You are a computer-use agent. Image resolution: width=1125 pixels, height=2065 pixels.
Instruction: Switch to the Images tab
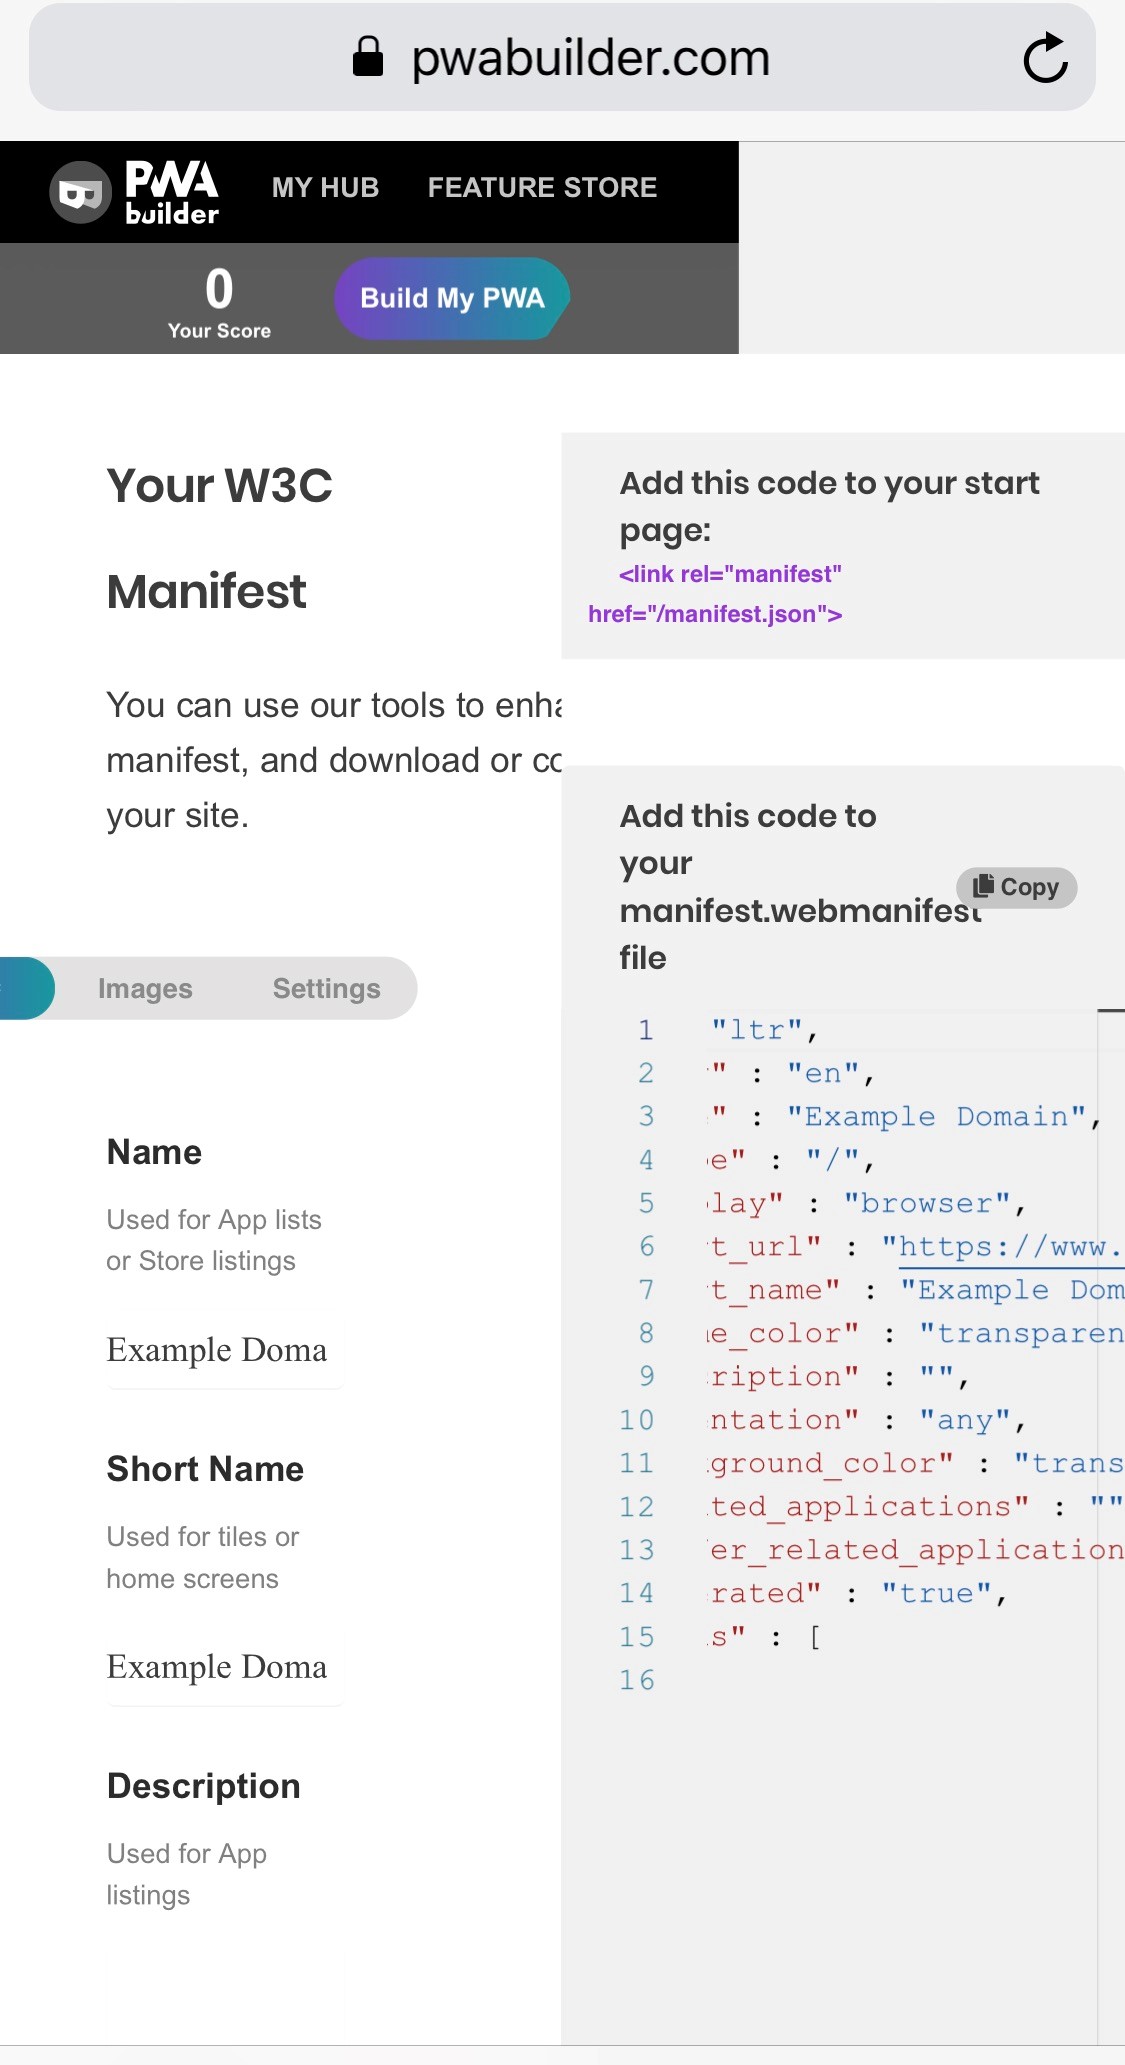pyautogui.click(x=145, y=988)
